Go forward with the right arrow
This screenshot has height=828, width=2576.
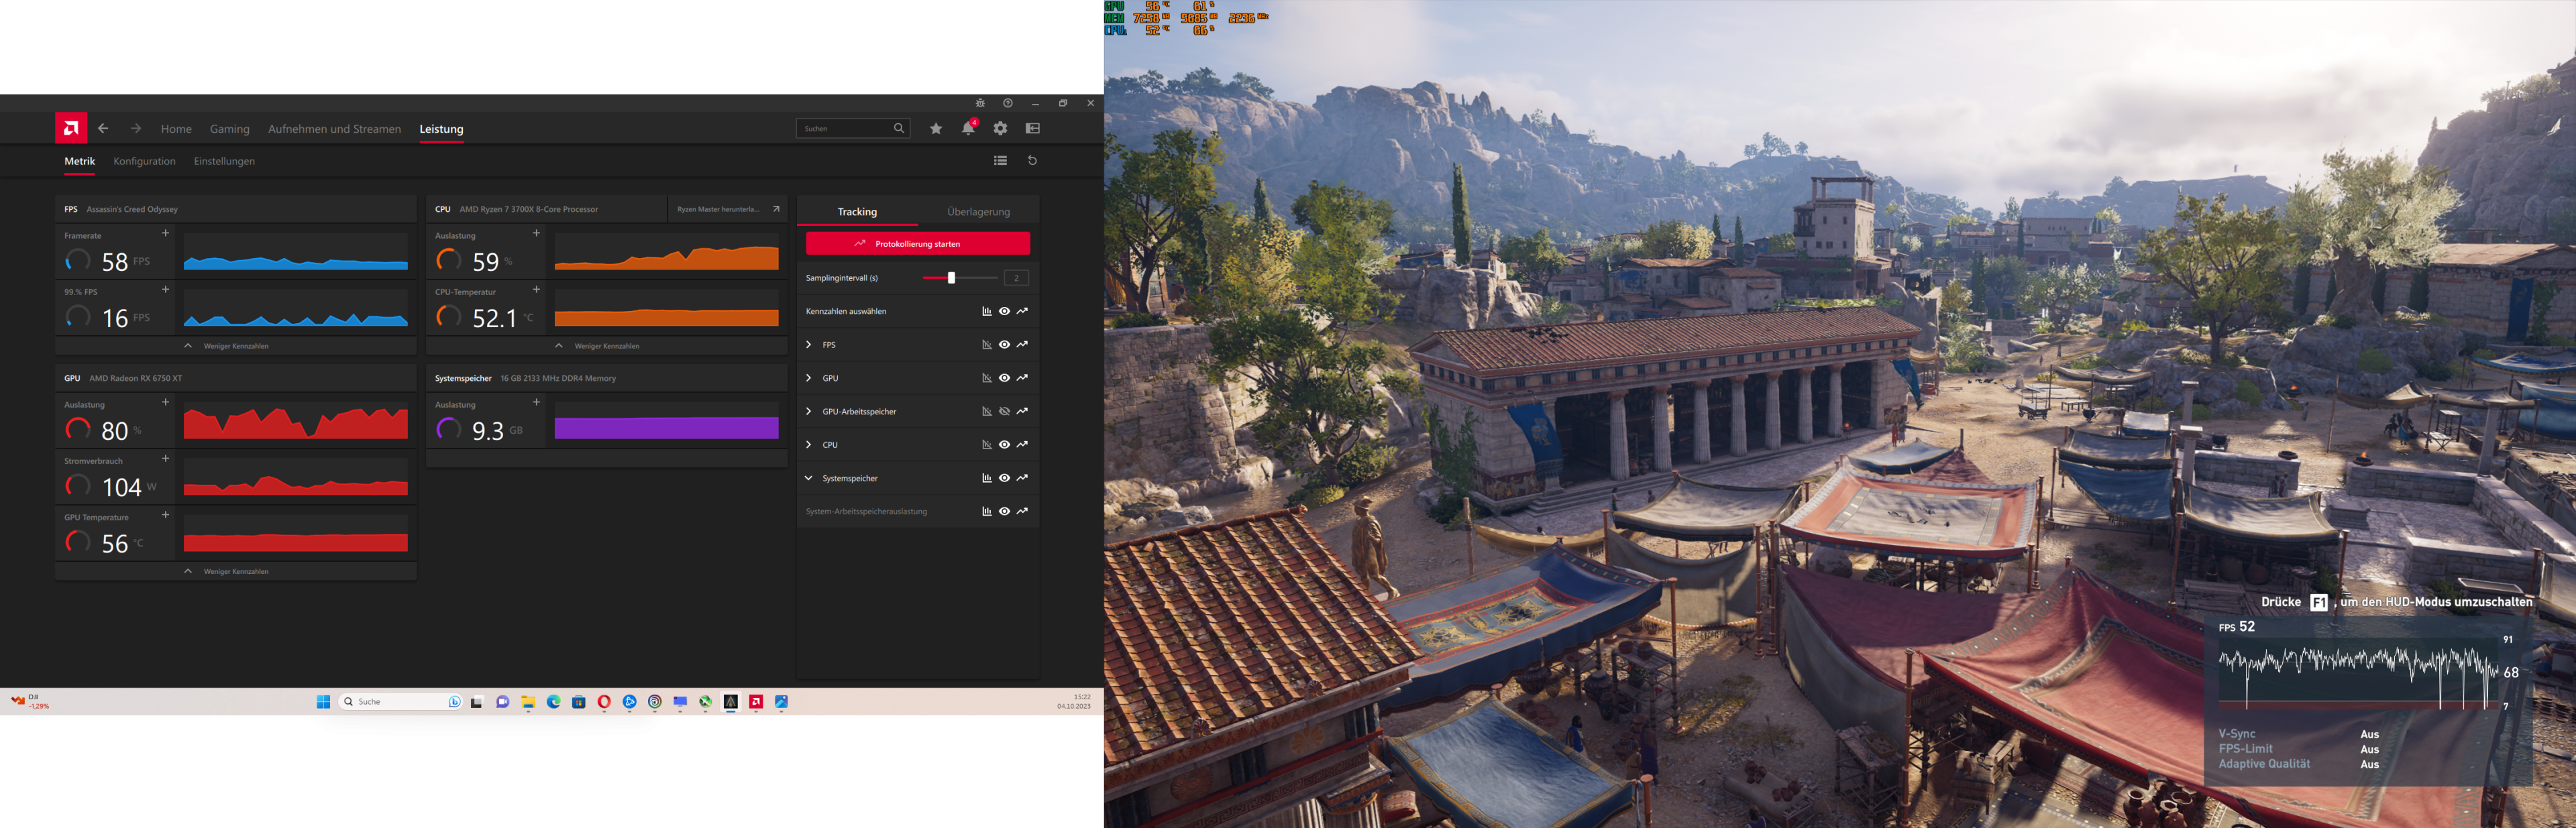point(136,128)
